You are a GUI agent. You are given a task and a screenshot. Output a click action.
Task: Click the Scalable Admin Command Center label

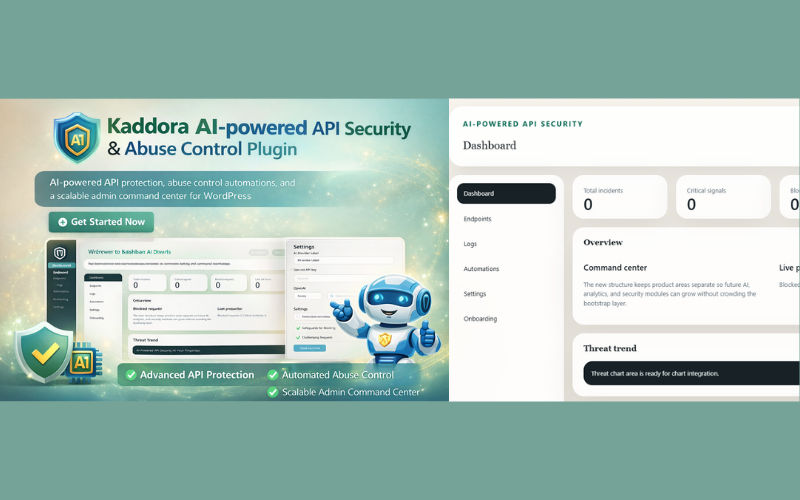[x=351, y=392]
